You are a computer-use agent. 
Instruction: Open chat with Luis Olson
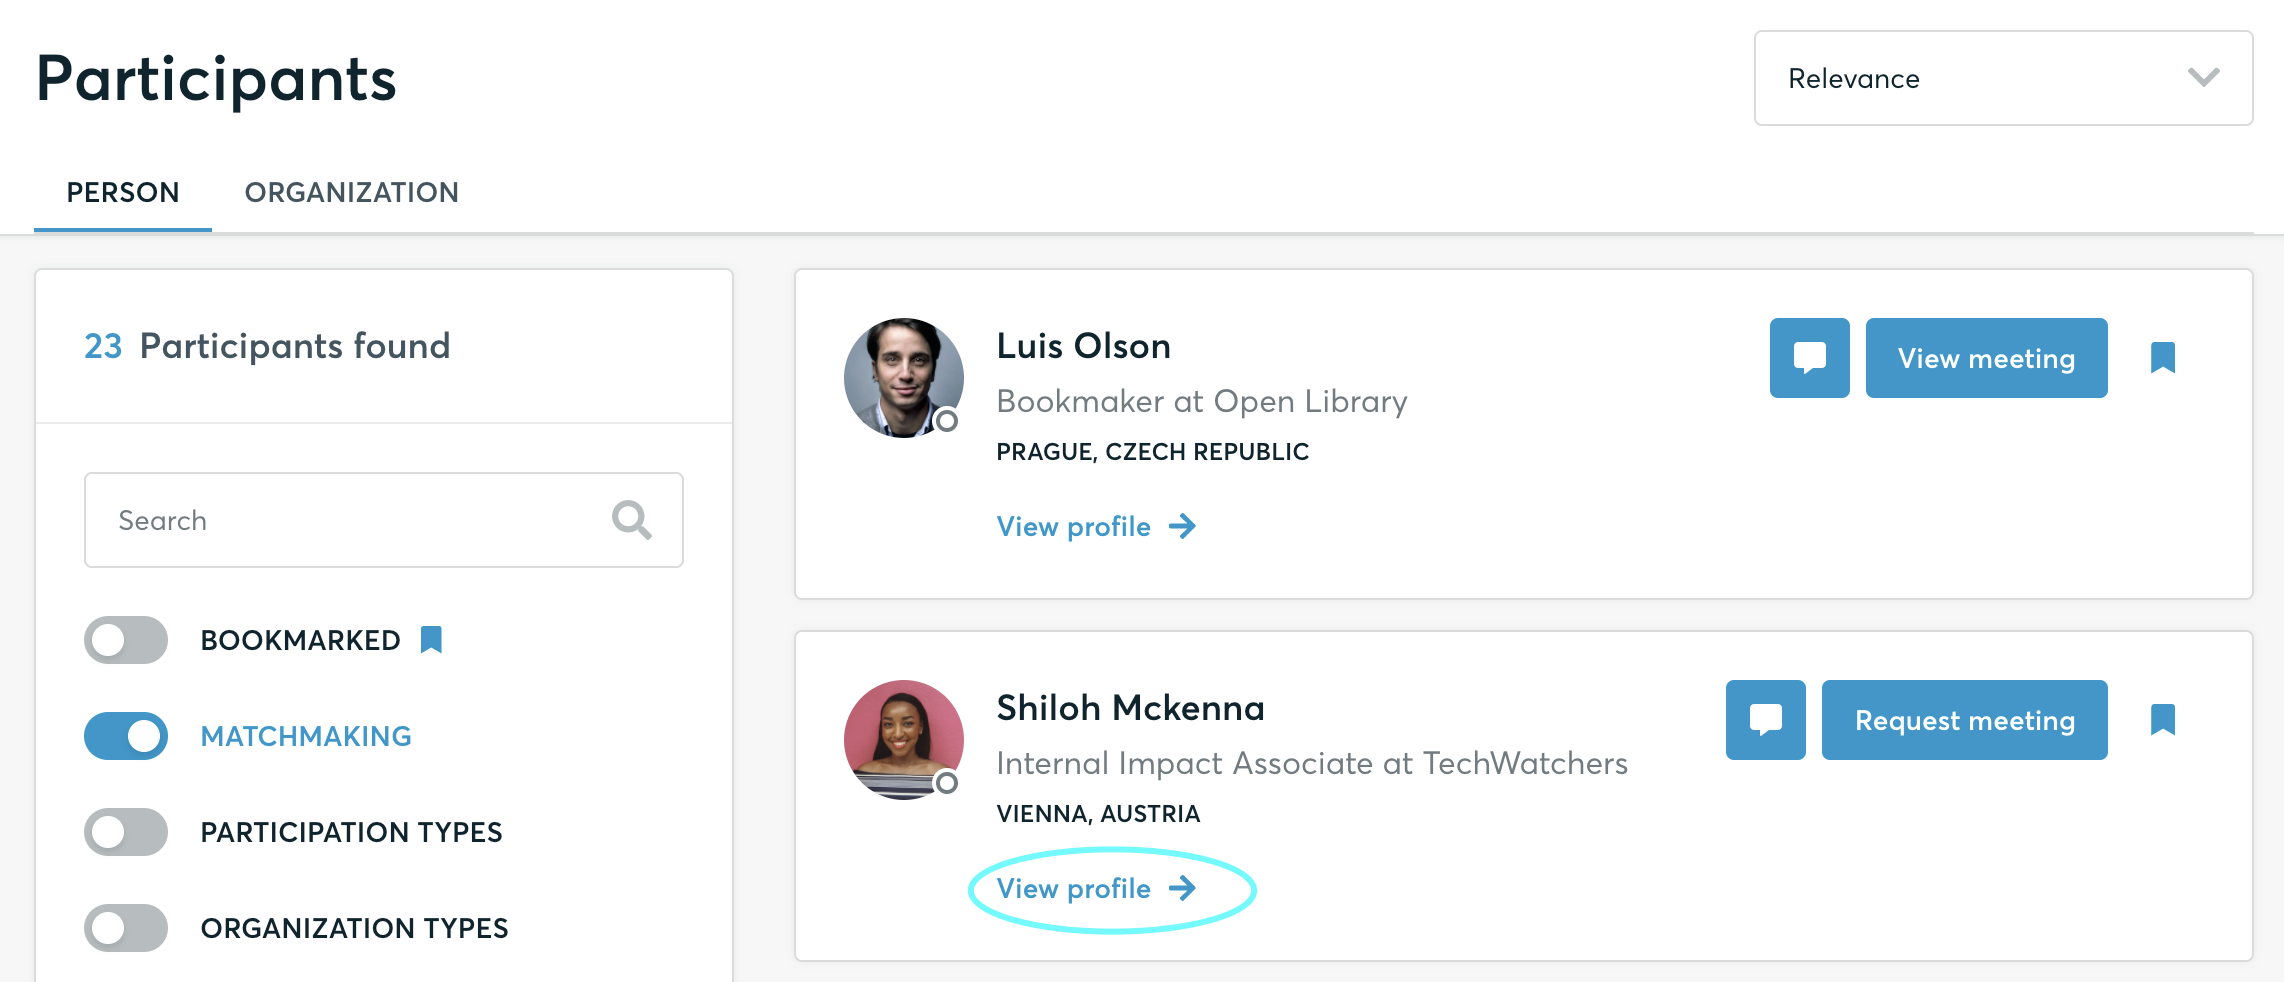point(1809,358)
